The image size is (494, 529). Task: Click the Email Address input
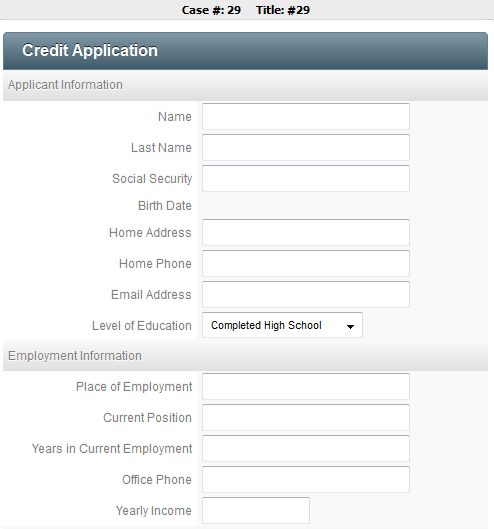306,295
